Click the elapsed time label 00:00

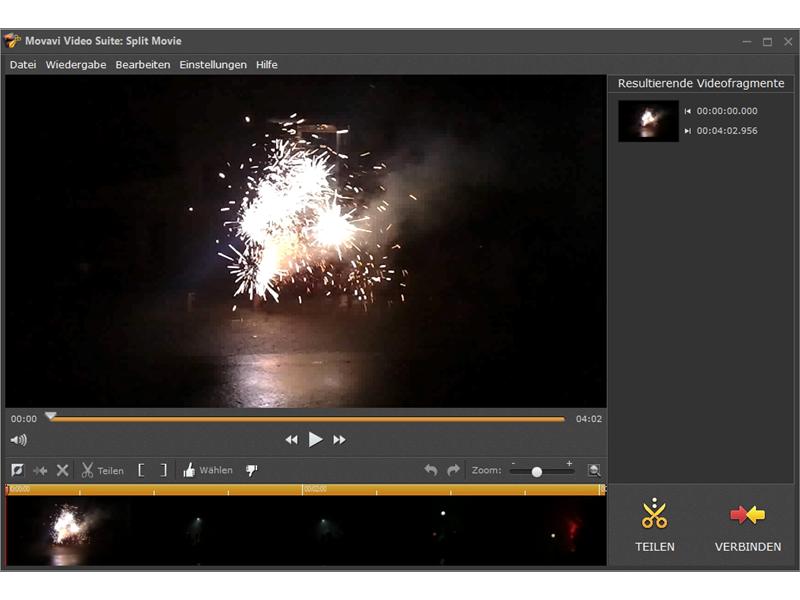point(23,419)
